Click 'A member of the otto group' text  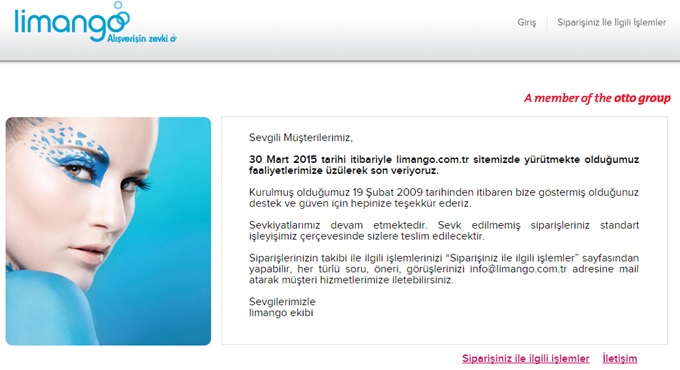[x=597, y=98]
